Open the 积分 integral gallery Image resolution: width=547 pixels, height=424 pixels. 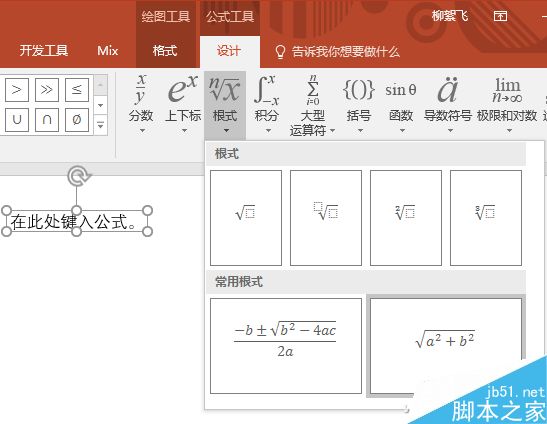click(267, 104)
